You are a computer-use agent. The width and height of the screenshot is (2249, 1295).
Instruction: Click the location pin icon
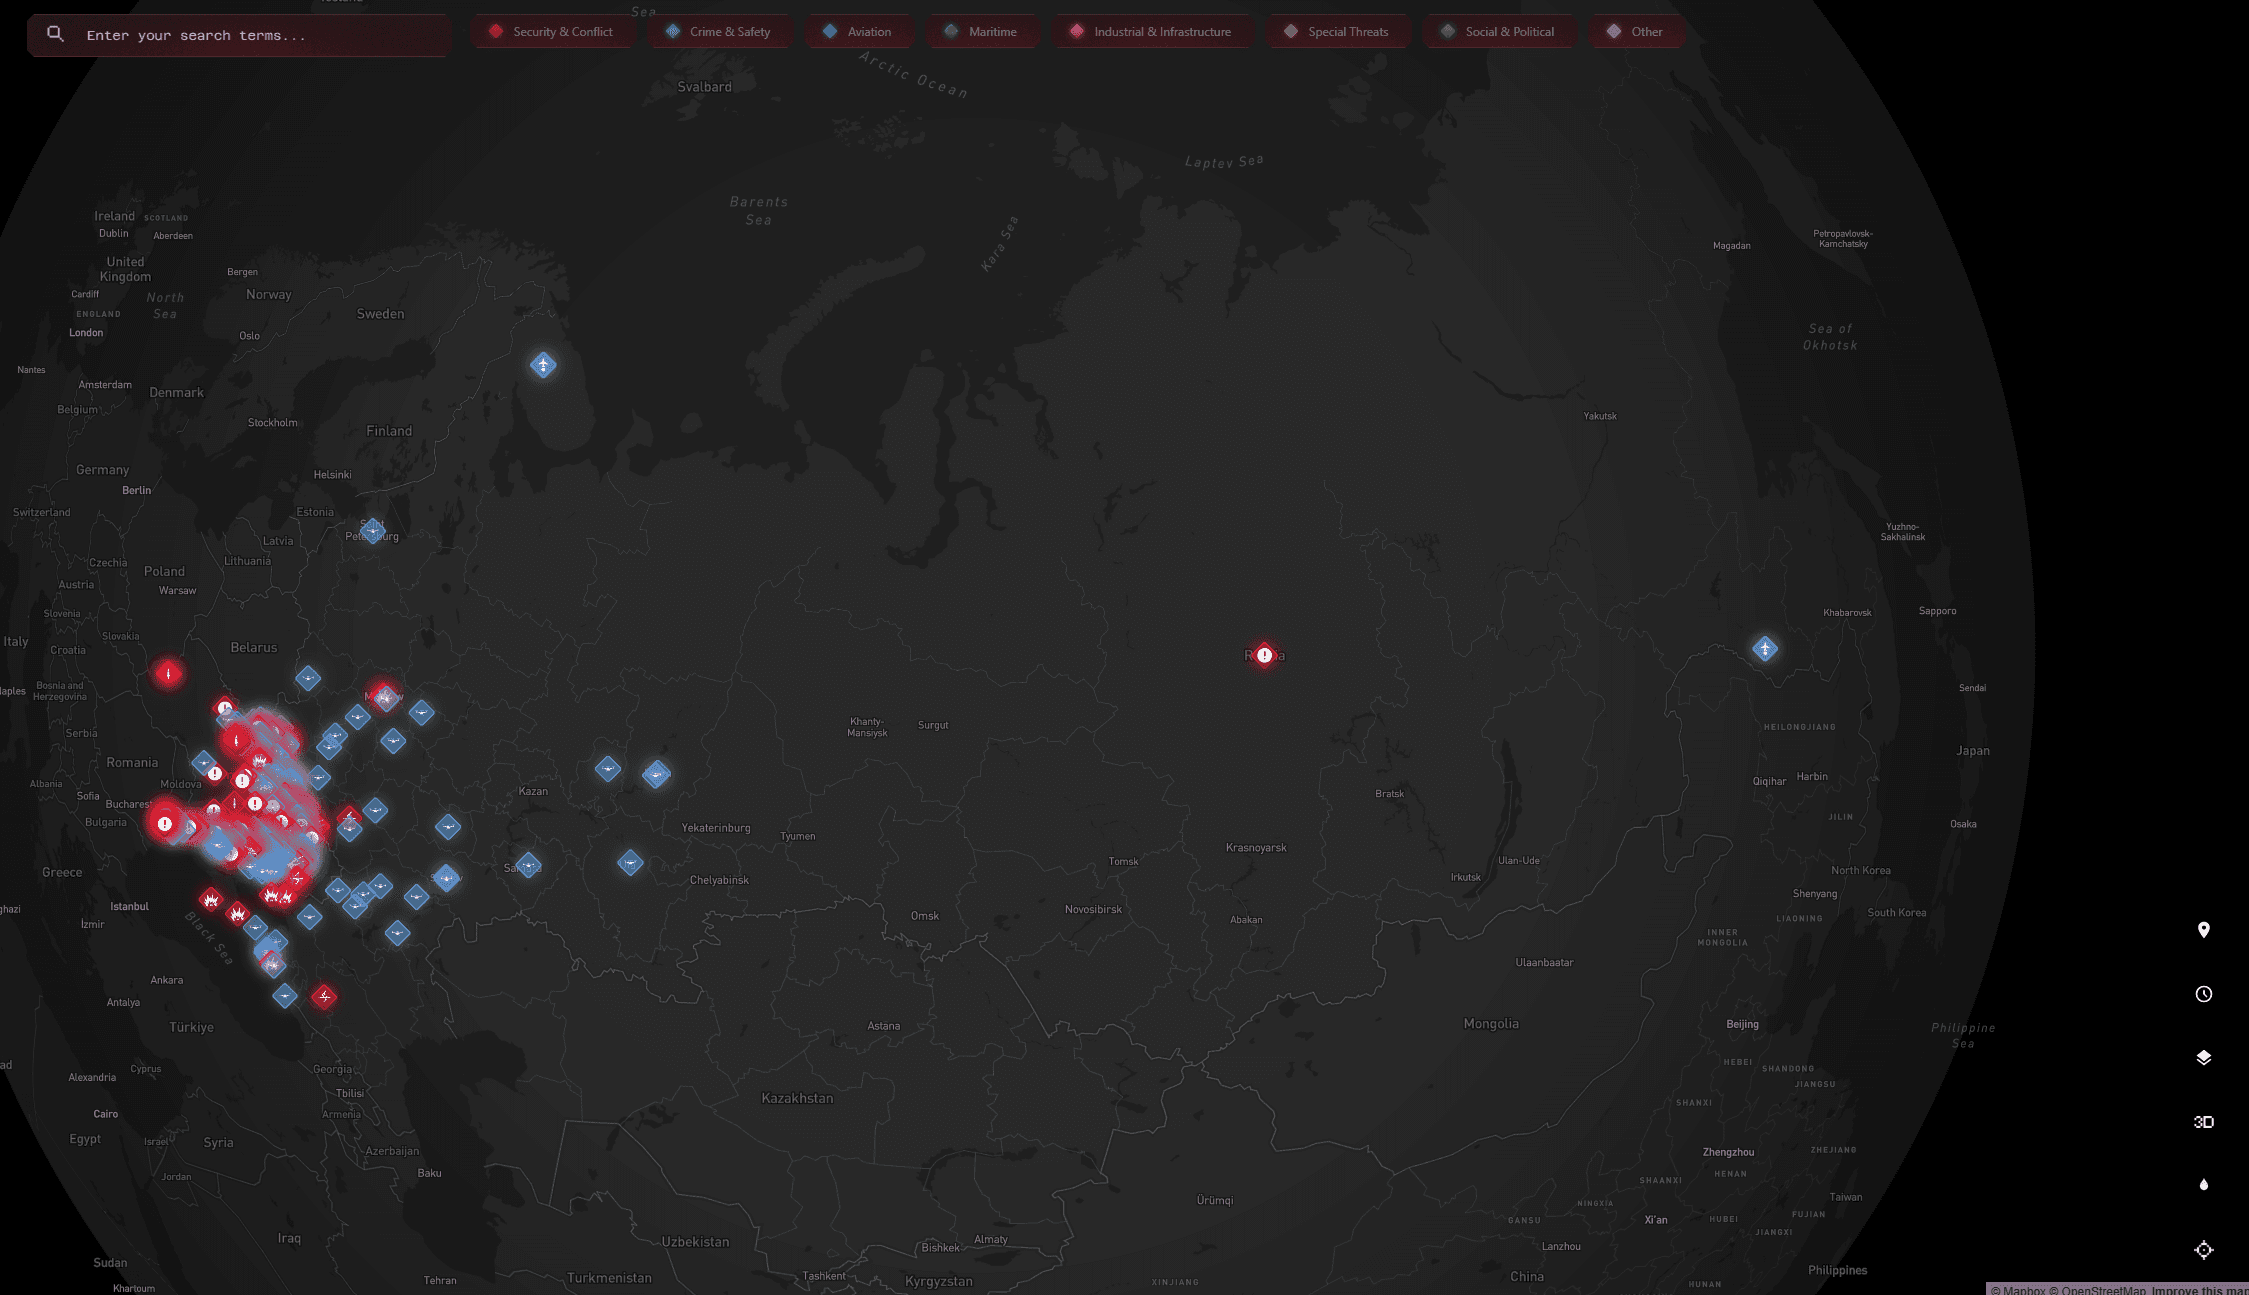coord(2203,930)
